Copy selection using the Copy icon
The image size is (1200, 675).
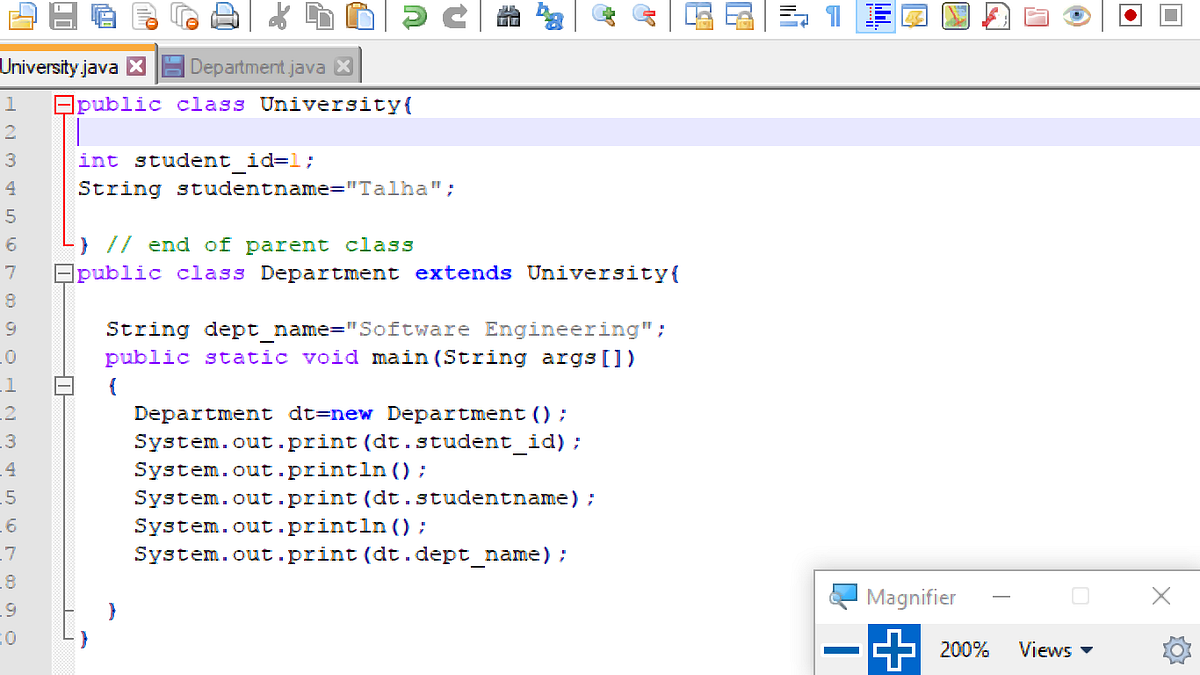319,15
